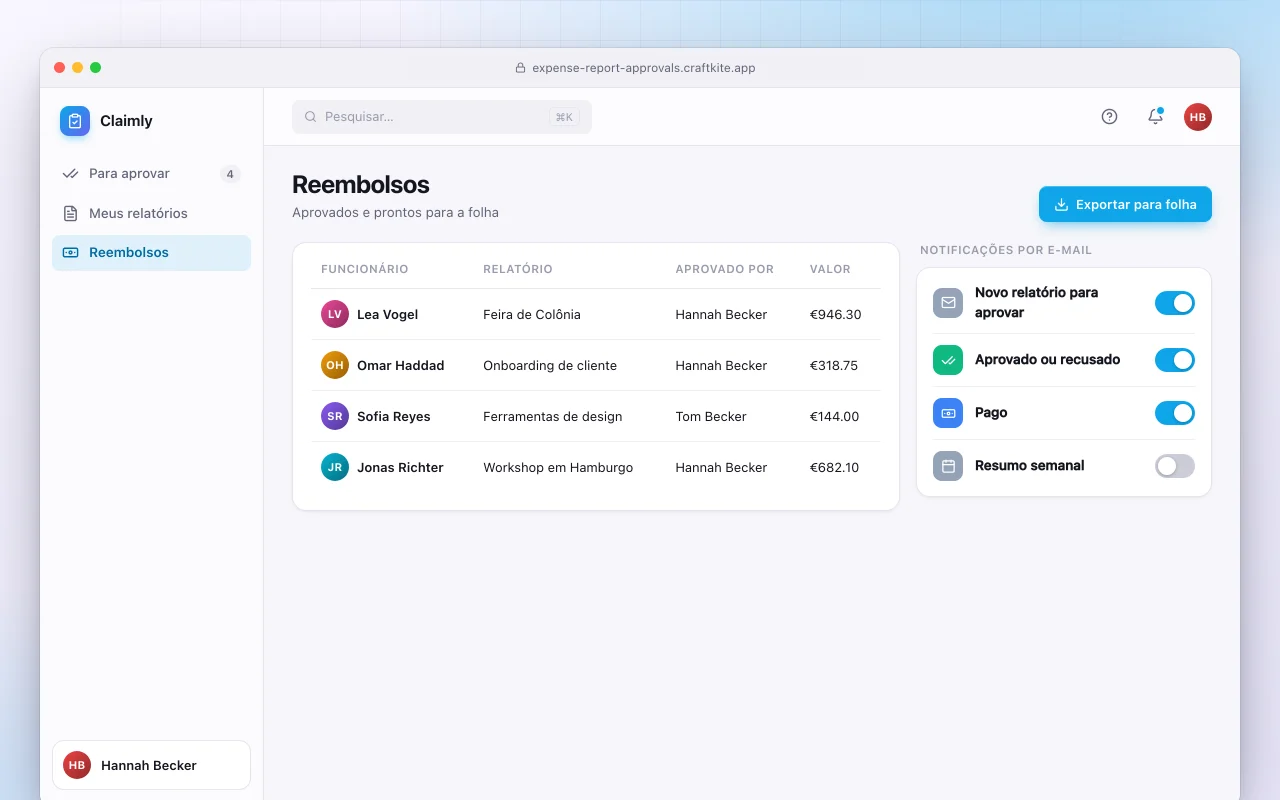Click the calendar Resumo semanal icon
Viewport: 1280px width, 800px height.
pos(948,466)
